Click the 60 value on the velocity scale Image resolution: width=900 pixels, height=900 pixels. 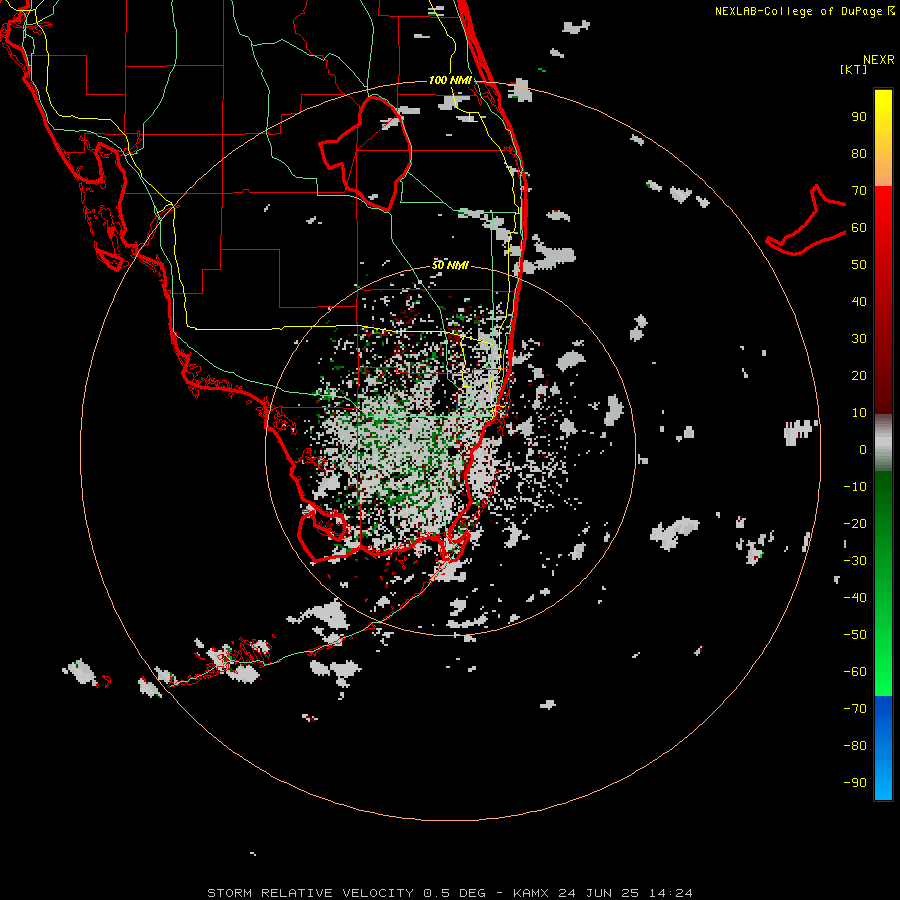859,228
